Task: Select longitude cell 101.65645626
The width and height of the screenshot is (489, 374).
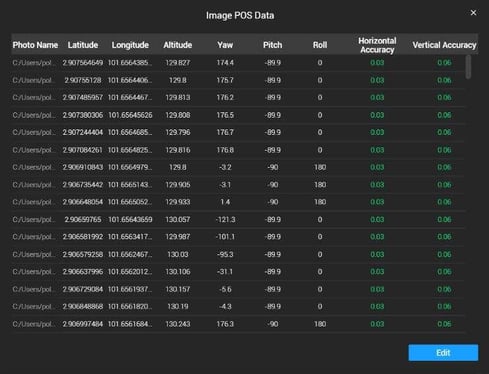Action: [x=130, y=115]
